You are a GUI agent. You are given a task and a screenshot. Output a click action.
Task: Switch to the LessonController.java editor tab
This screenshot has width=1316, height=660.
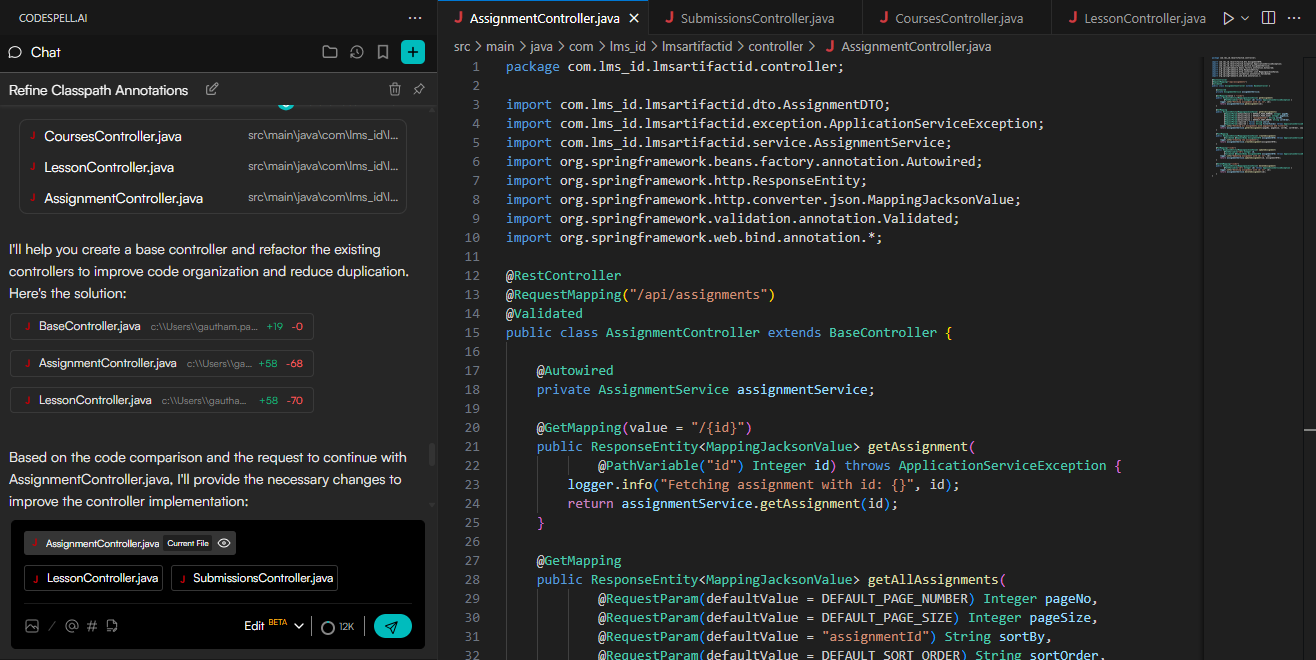(1137, 18)
